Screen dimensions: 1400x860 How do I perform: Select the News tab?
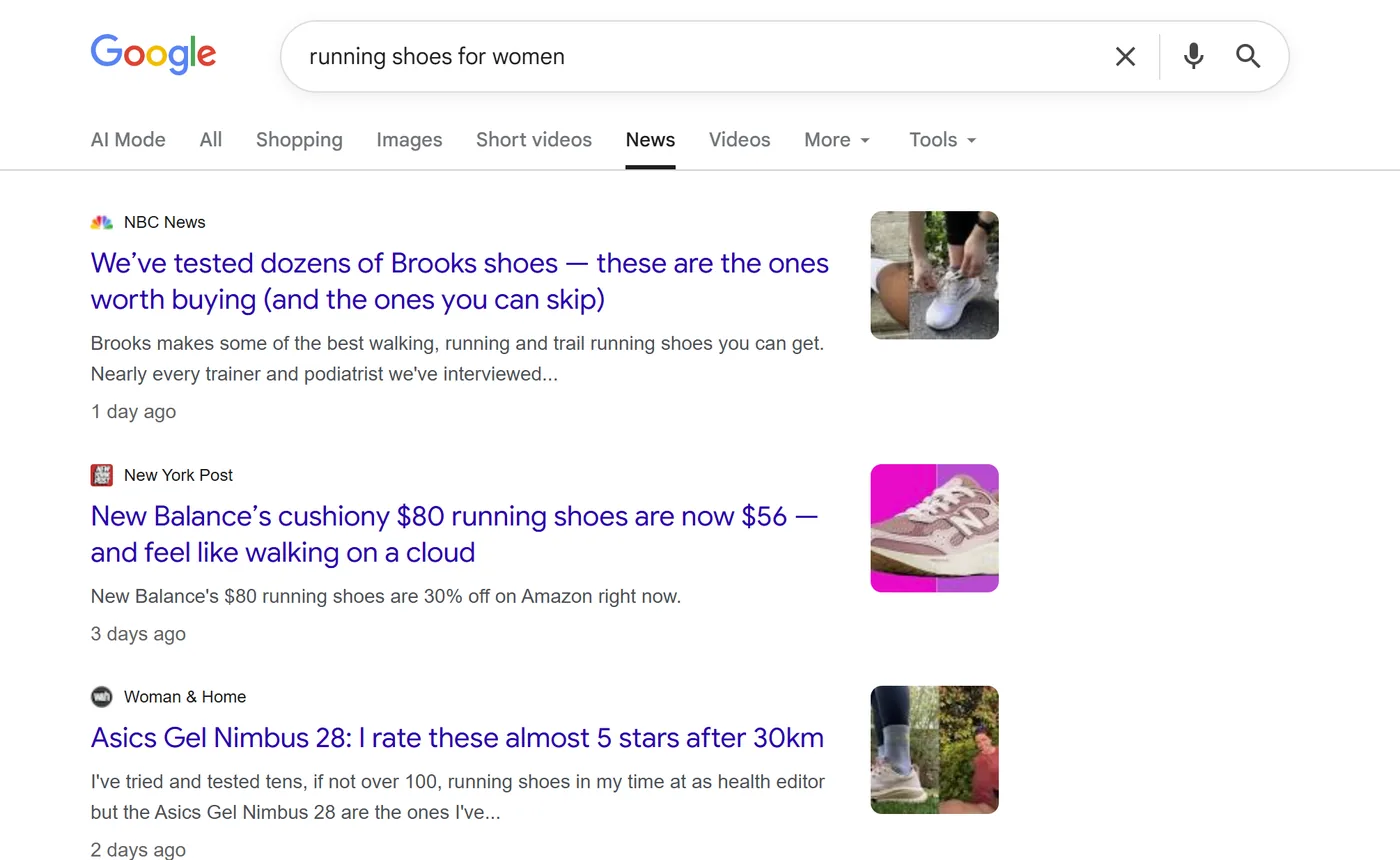pos(650,140)
